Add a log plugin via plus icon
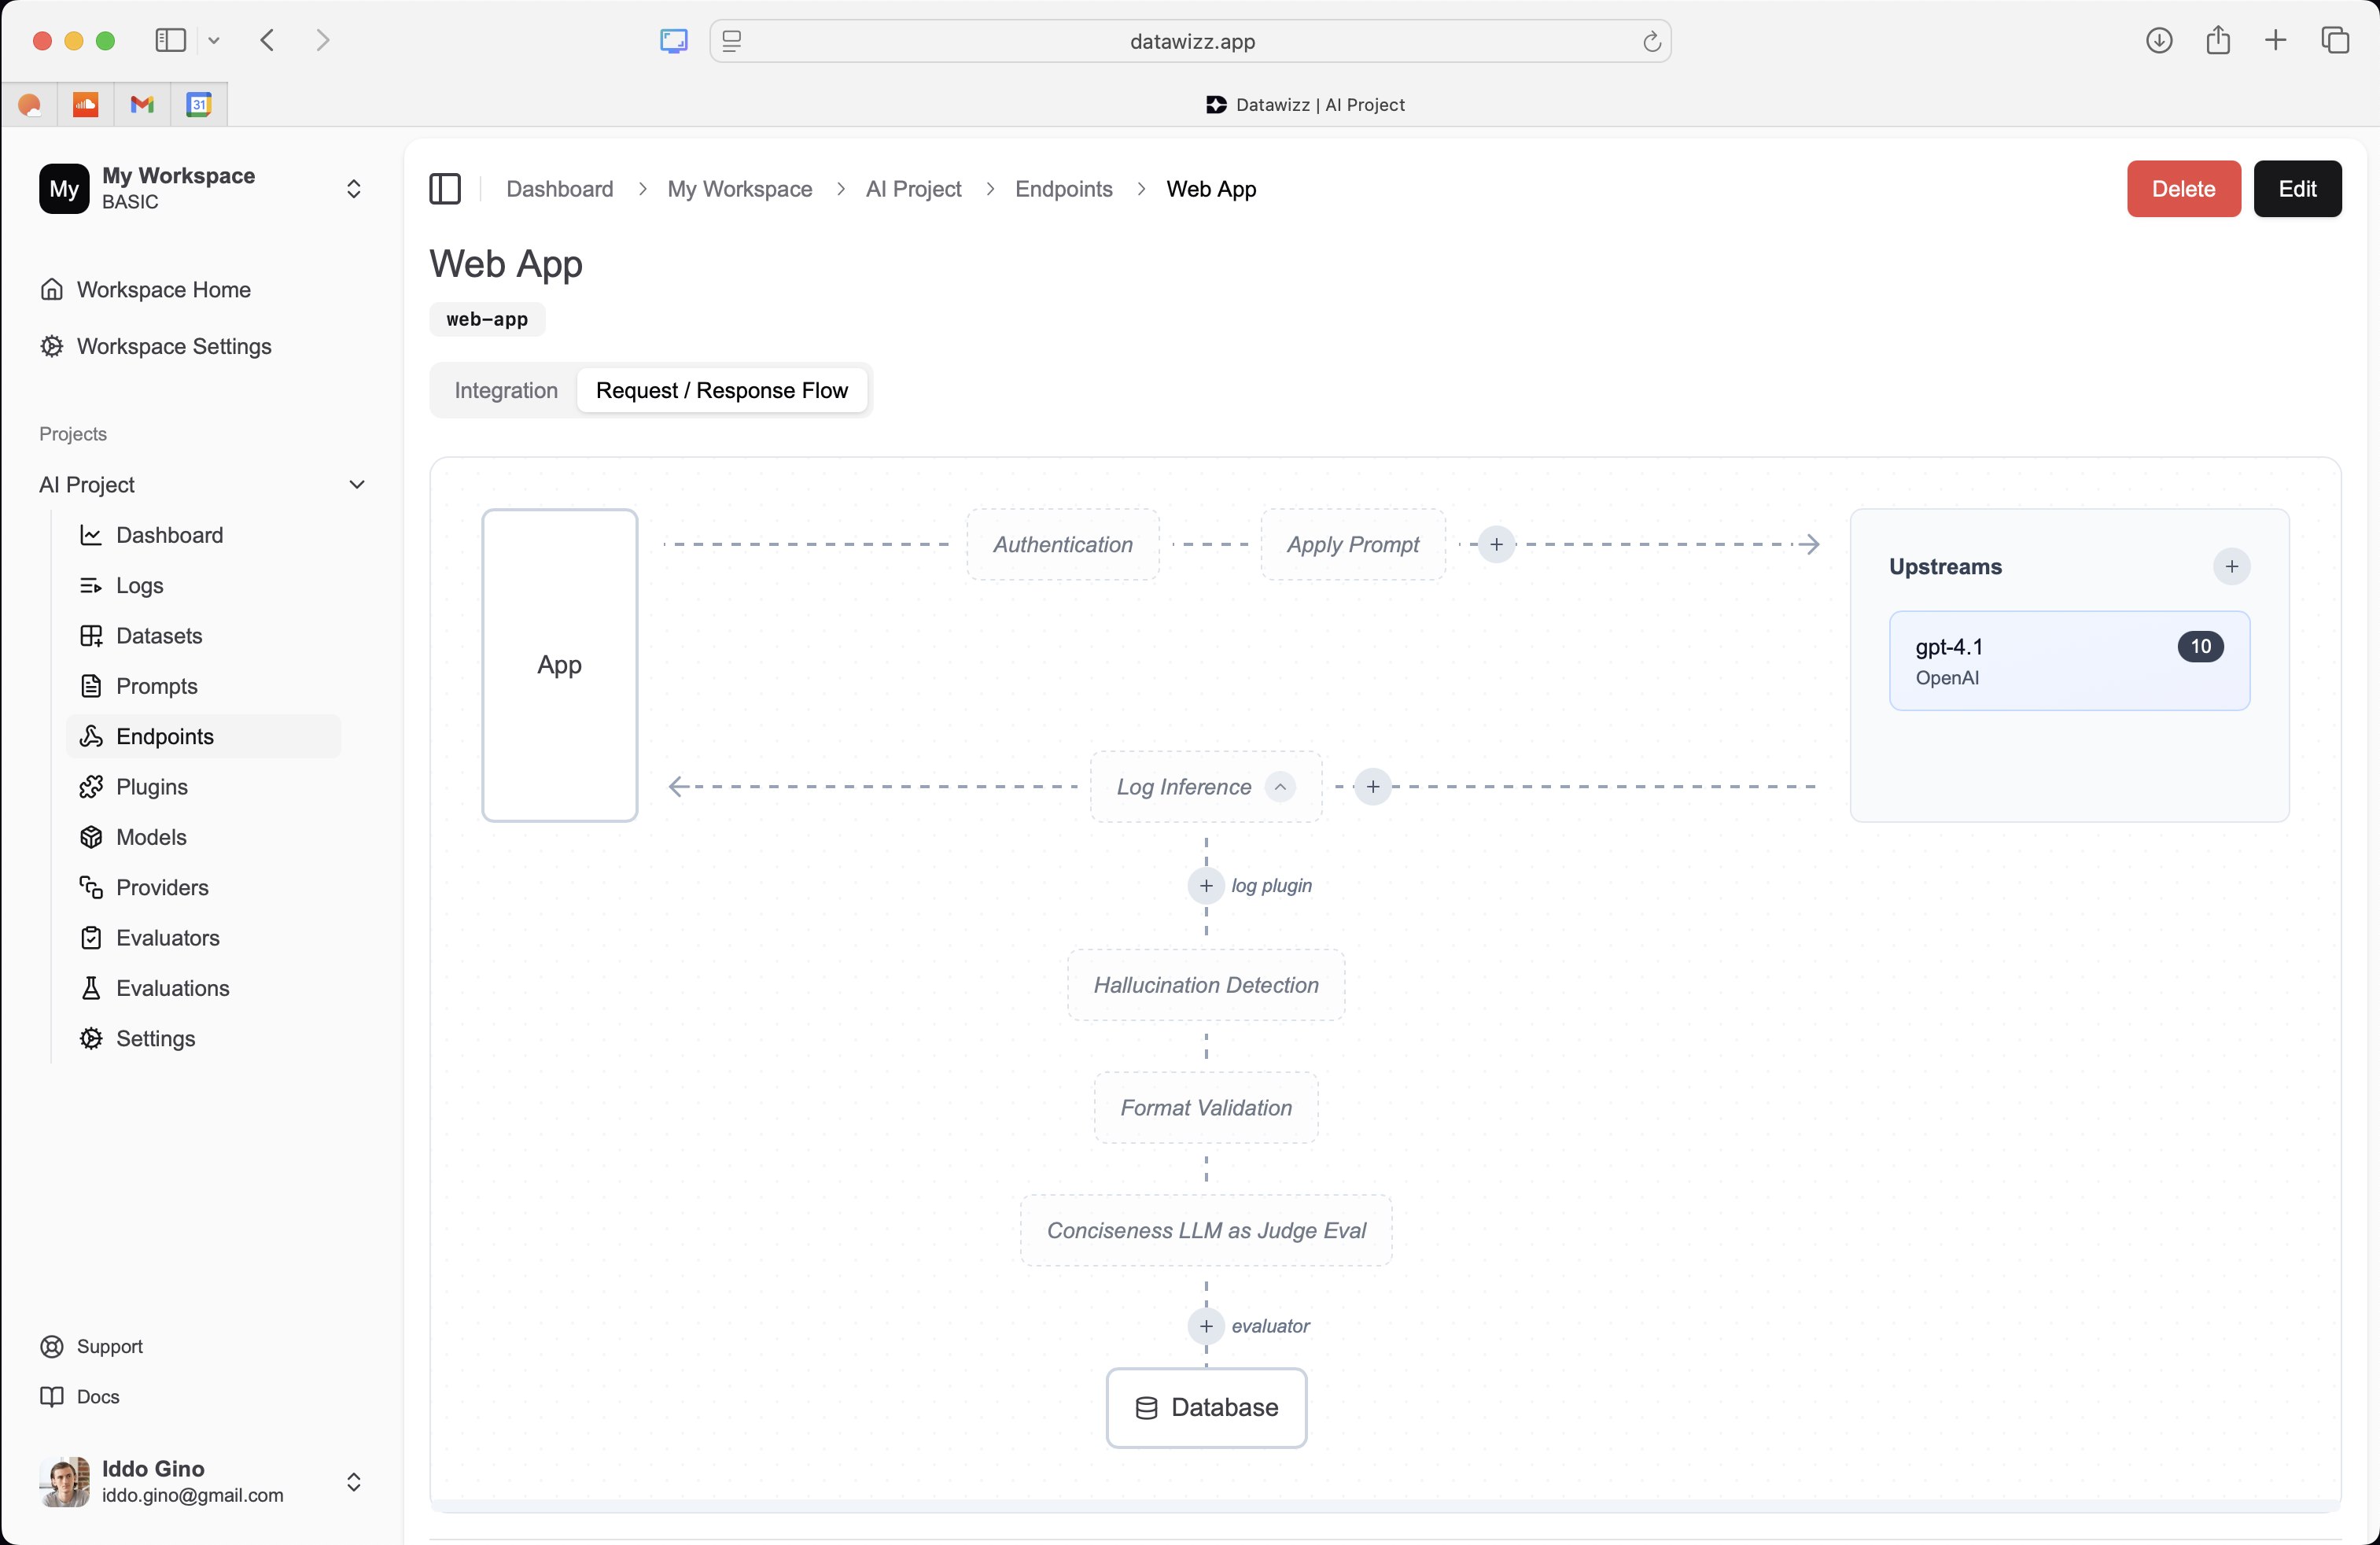This screenshot has height=1545, width=2380. [x=1206, y=886]
